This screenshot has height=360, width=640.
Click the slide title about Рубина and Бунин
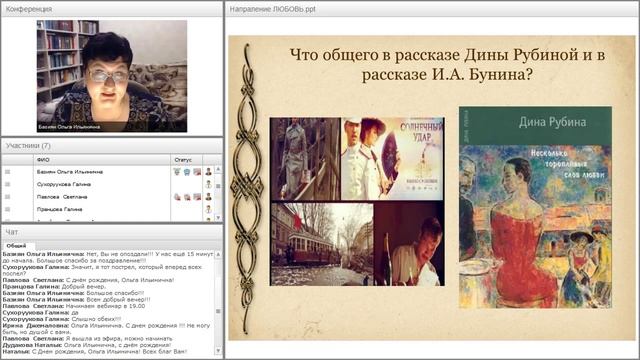447,64
